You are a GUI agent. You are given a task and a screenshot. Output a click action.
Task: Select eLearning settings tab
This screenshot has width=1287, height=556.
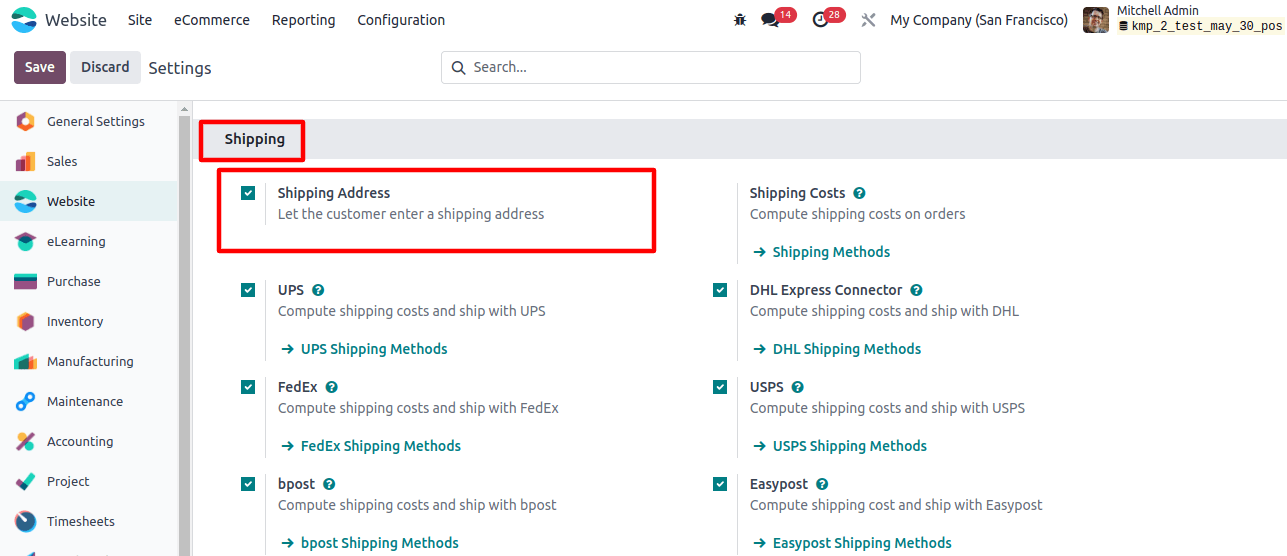point(89,242)
